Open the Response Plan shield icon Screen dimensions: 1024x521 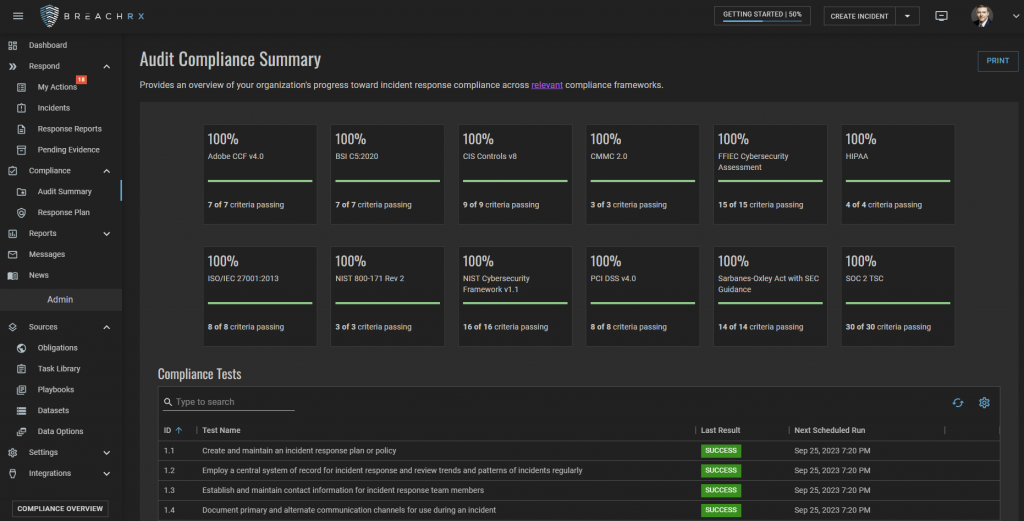[x=22, y=212]
